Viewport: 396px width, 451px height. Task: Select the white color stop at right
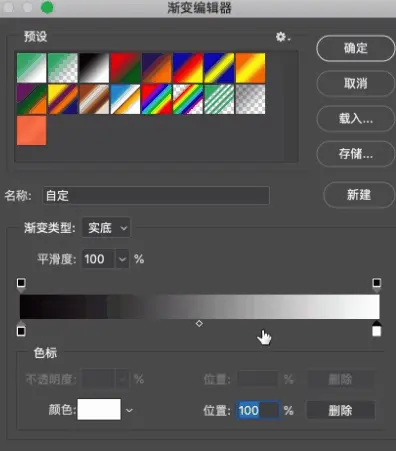(x=377, y=329)
